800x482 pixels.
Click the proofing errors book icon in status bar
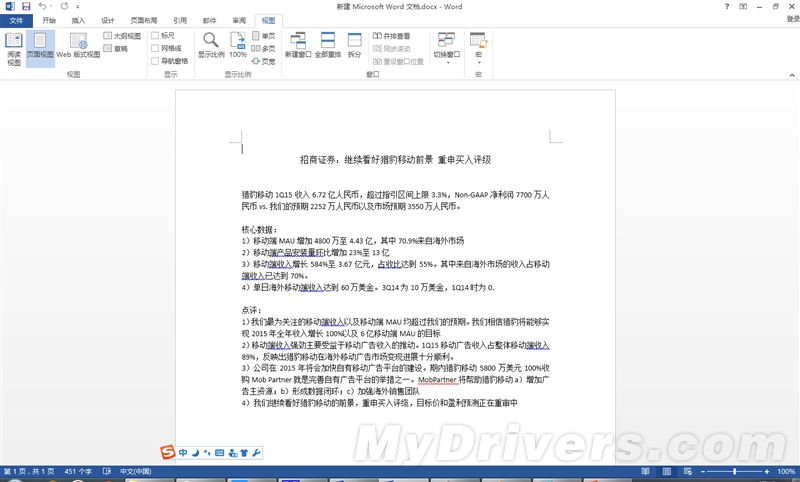pyautogui.click(x=107, y=471)
